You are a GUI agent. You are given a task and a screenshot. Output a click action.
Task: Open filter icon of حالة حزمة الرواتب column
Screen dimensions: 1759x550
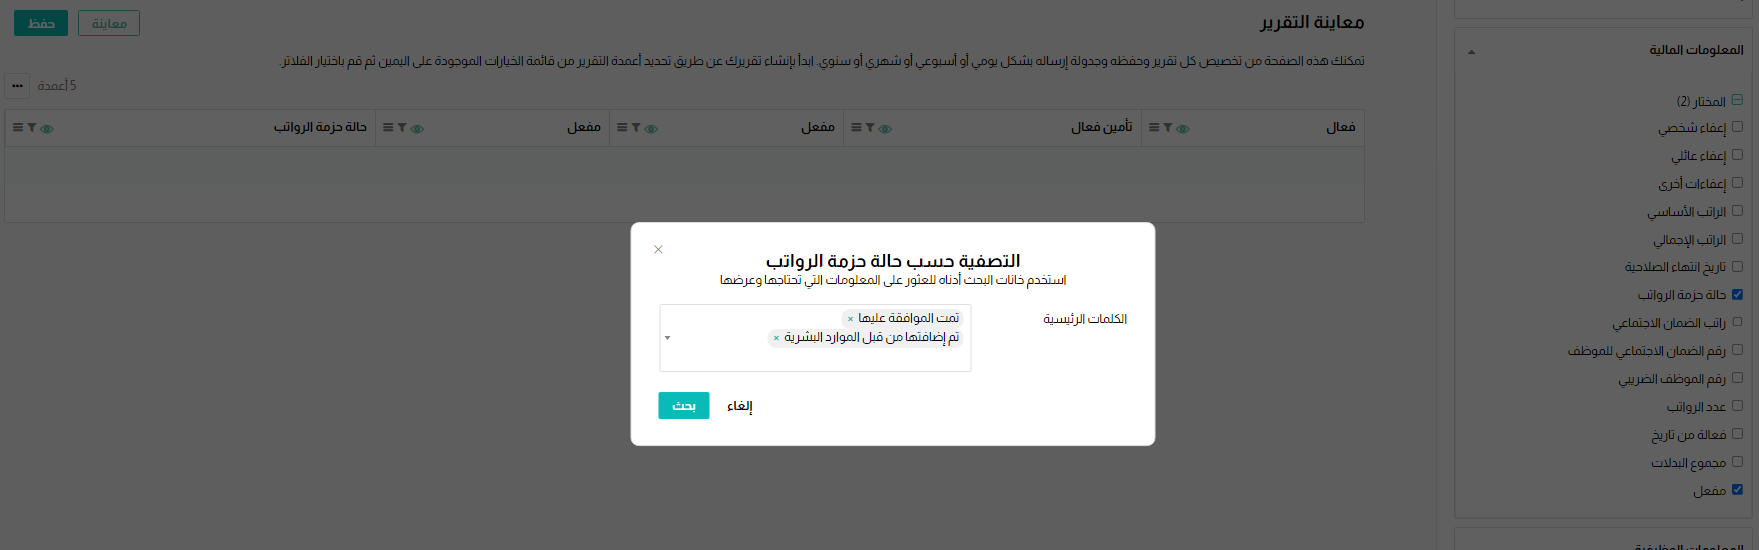32,128
